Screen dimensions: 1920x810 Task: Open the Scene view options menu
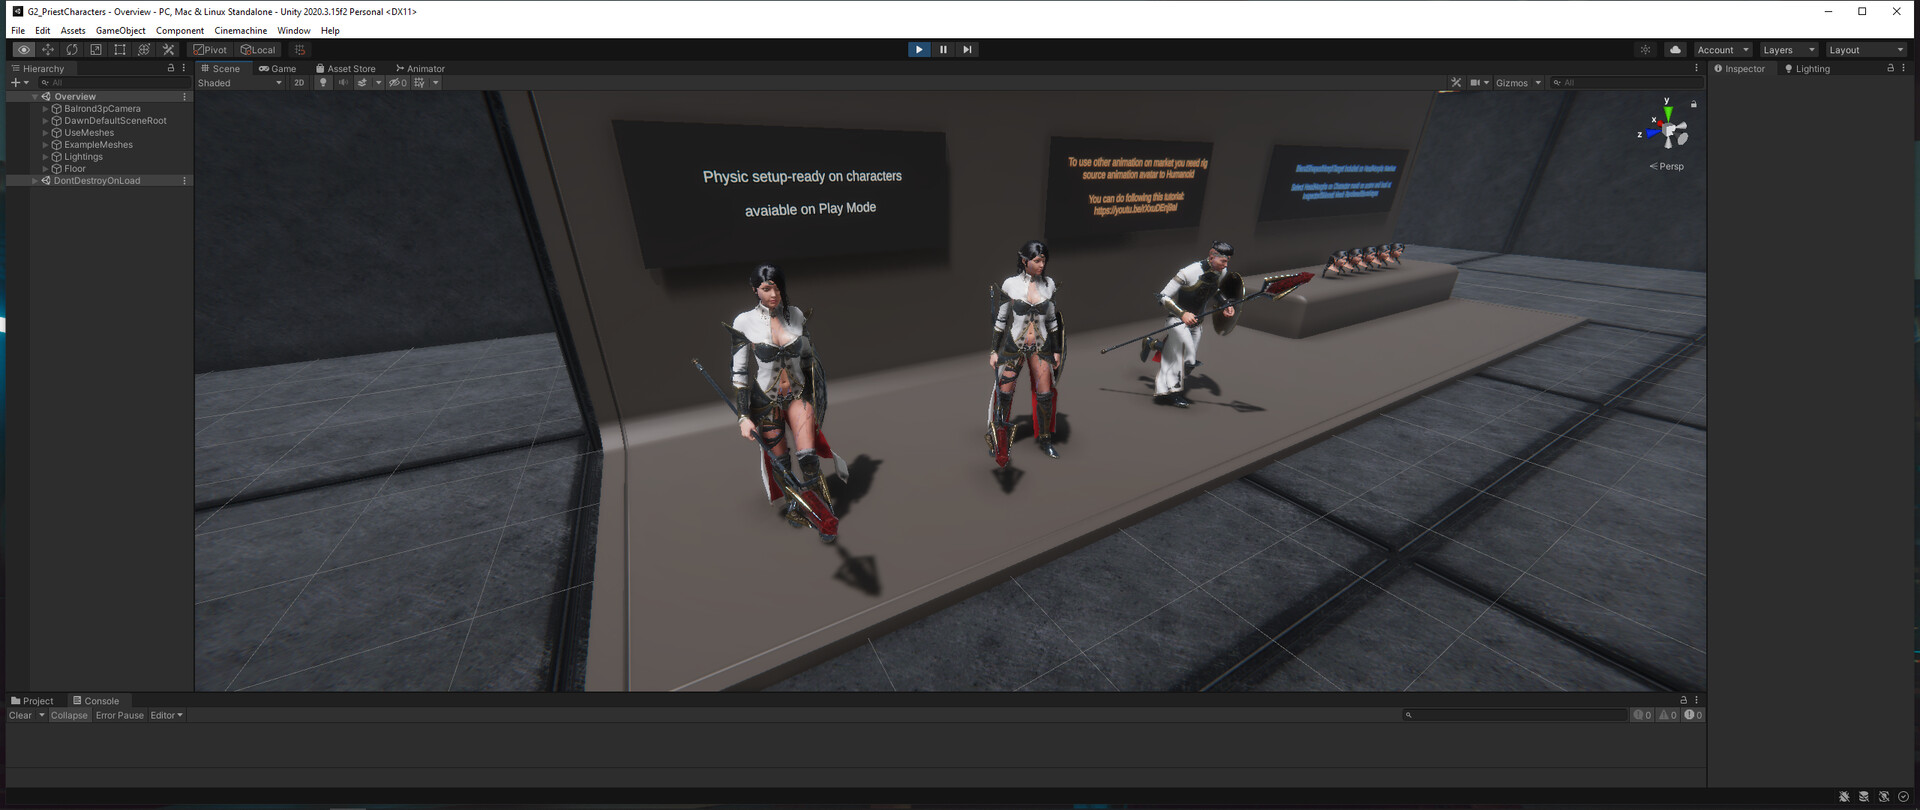(1696, 68)
